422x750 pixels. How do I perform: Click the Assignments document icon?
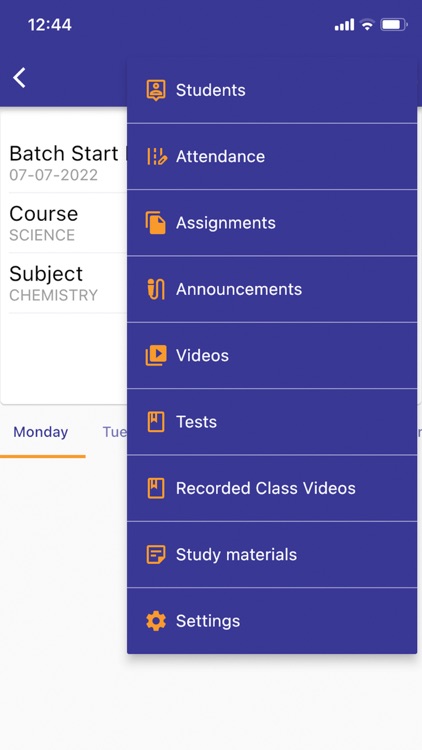pos(156,223)
